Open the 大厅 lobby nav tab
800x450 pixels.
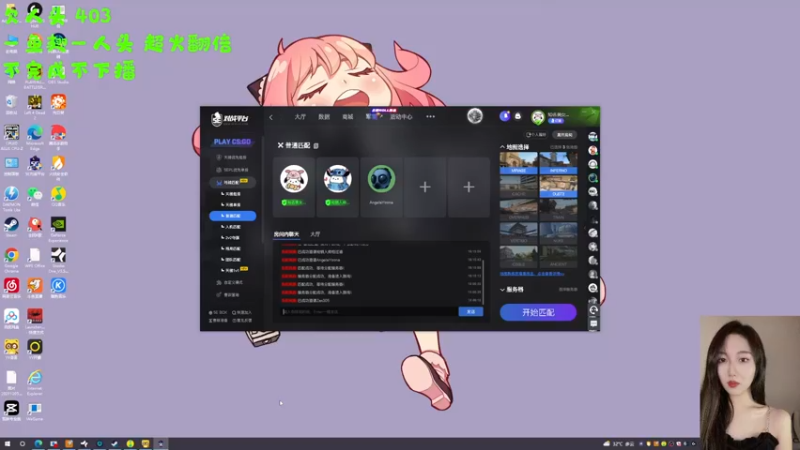300,117
